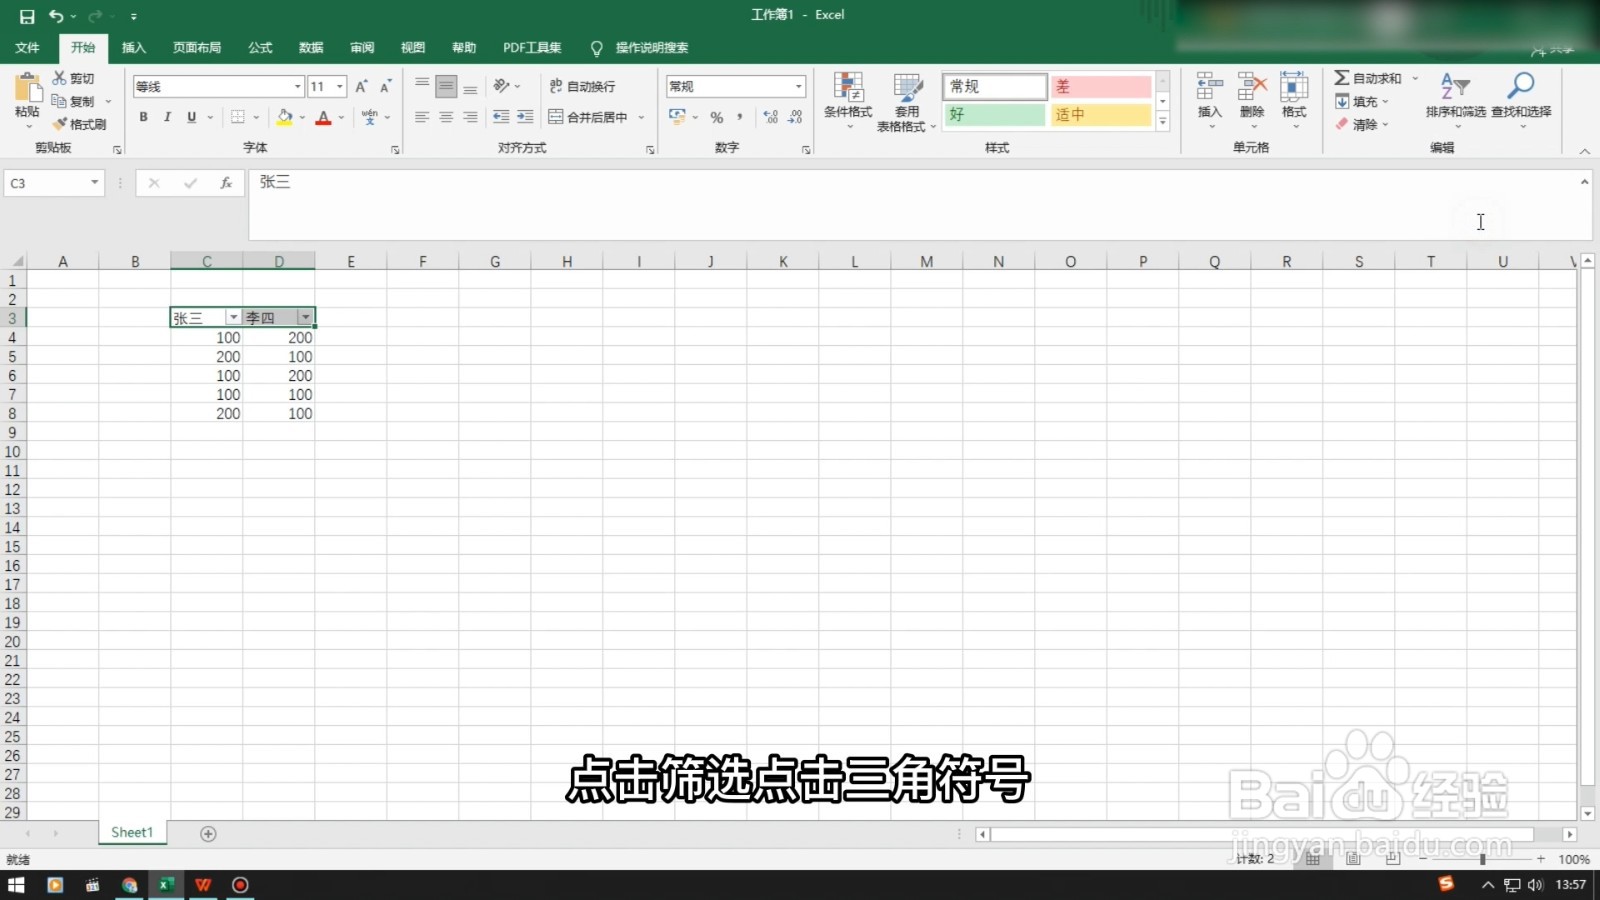This screenshot has height=900, width=1600.
Task: Click the zoom slider in status bar
Action: [1482, 859]
